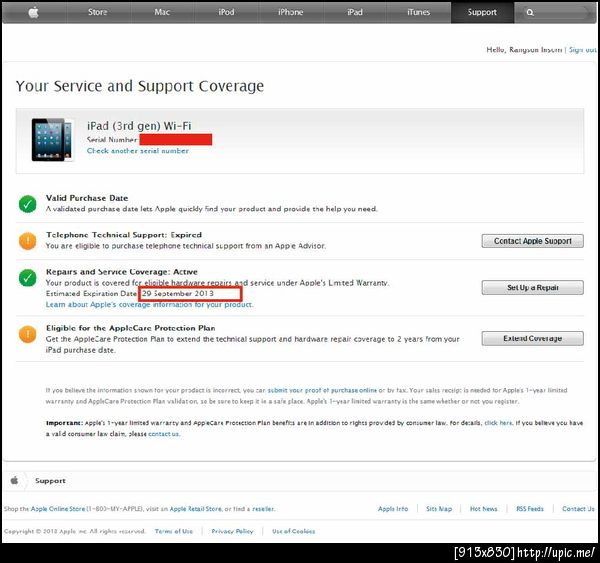Click 'Eligible for the AppleCare Protection Plan' heading
The height and width of the screenshot is (563, 600).
tap(130, 328)
